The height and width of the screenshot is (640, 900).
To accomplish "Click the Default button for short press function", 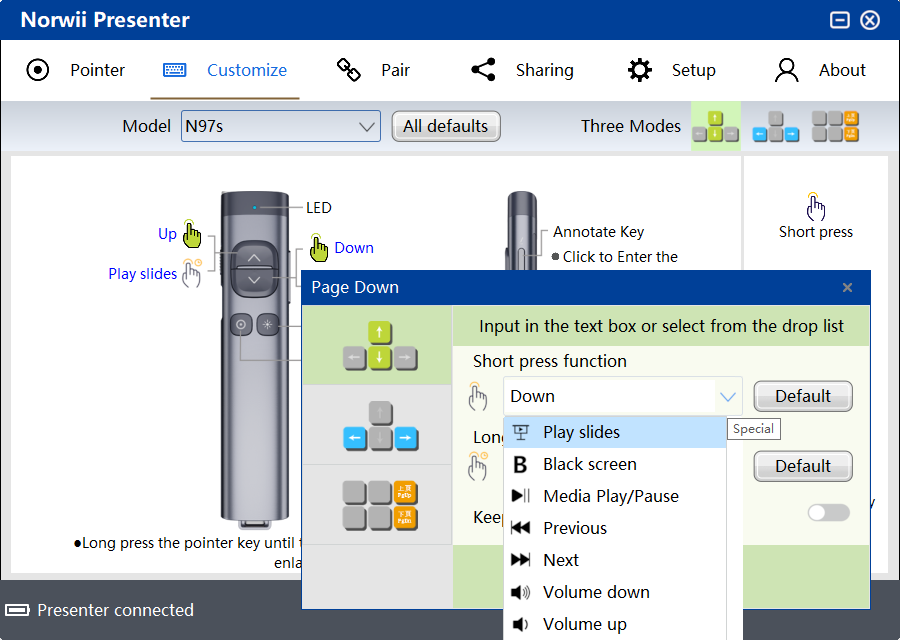I will 802,396.
